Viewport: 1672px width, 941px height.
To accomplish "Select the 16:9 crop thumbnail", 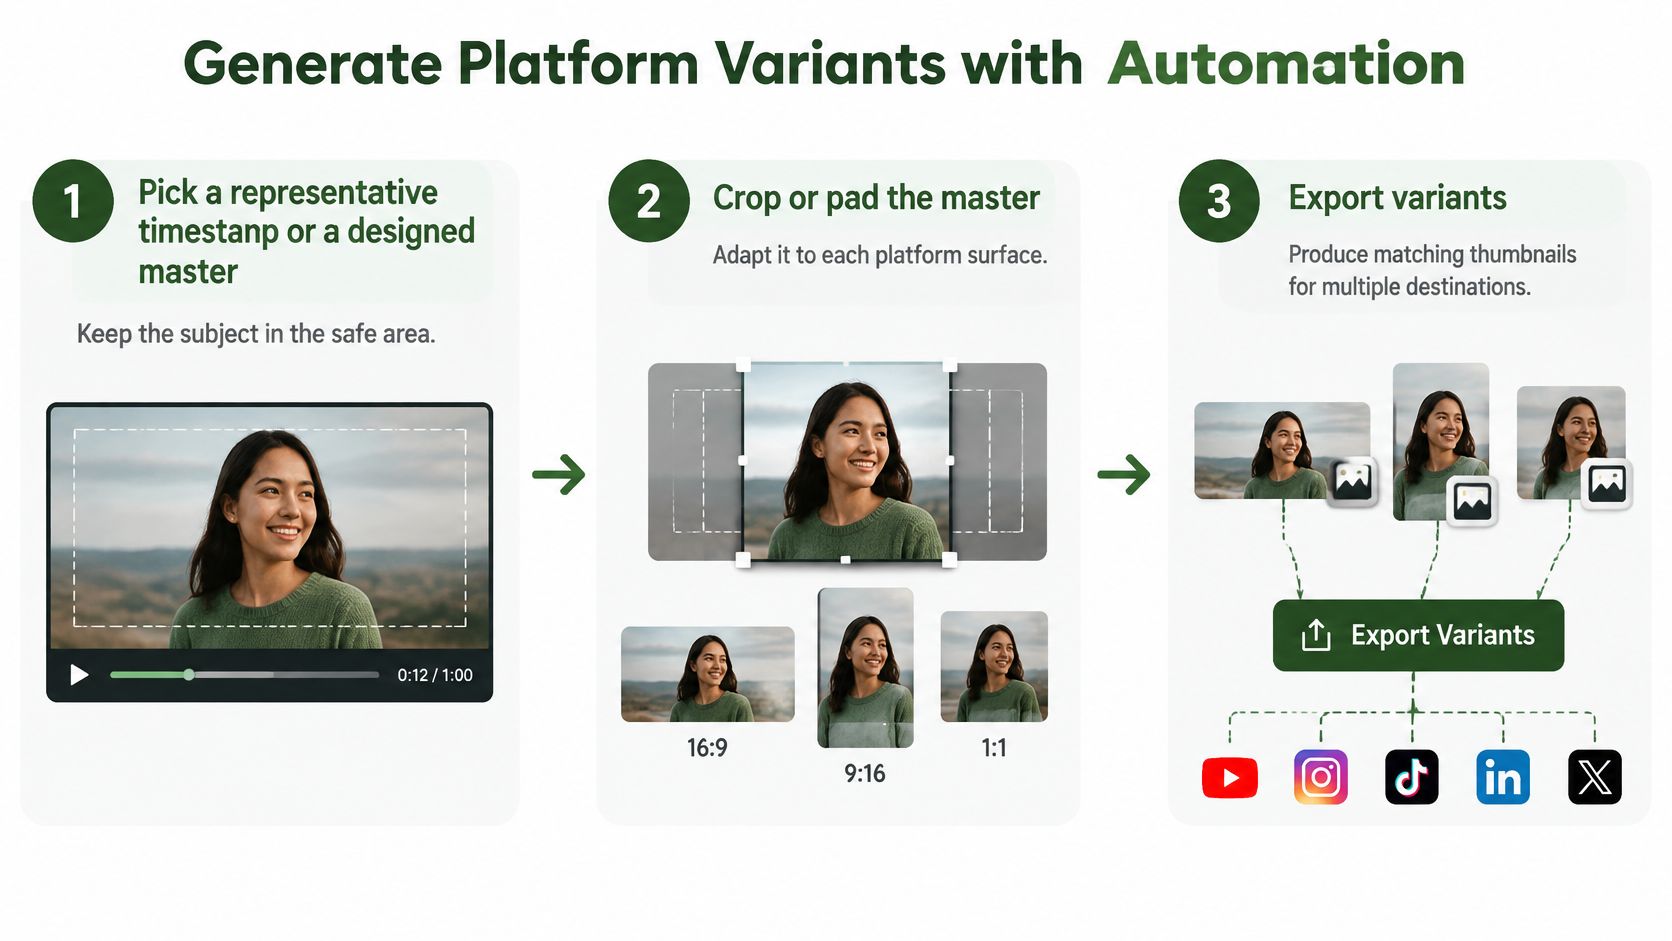I will tap(707, 674).
